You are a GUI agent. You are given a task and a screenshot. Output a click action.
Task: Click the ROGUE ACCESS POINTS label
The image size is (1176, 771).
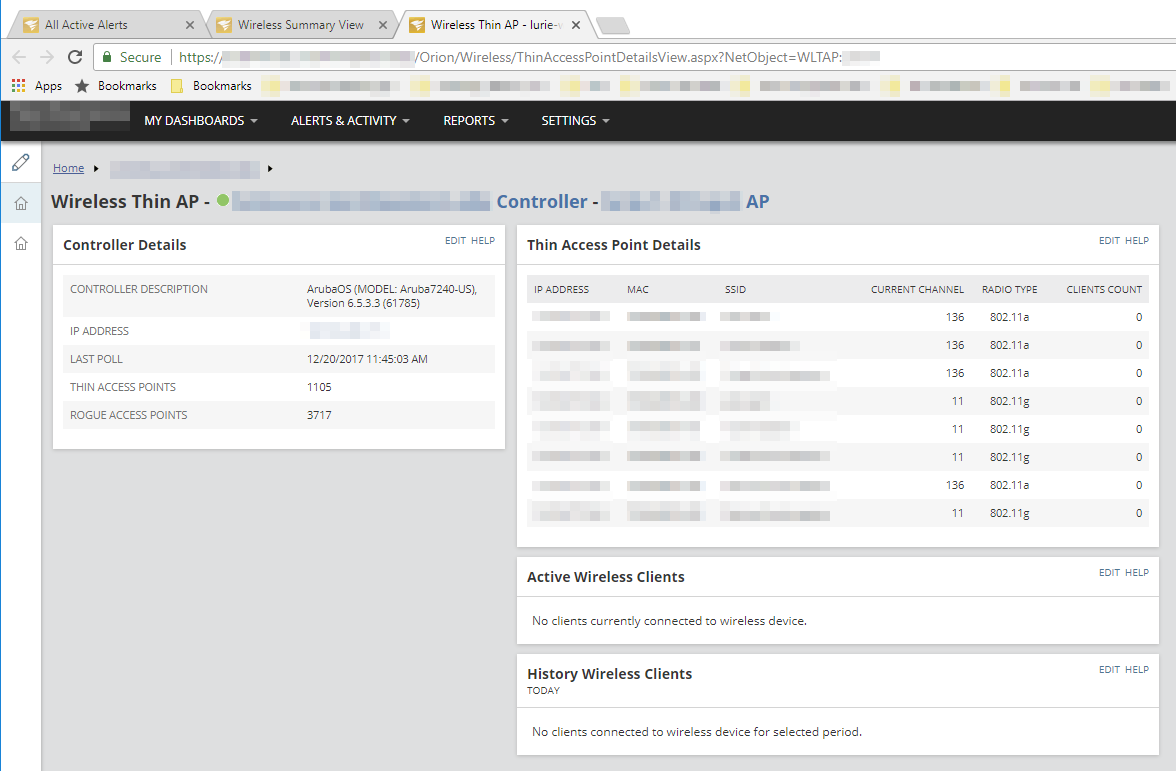[128, 415]
